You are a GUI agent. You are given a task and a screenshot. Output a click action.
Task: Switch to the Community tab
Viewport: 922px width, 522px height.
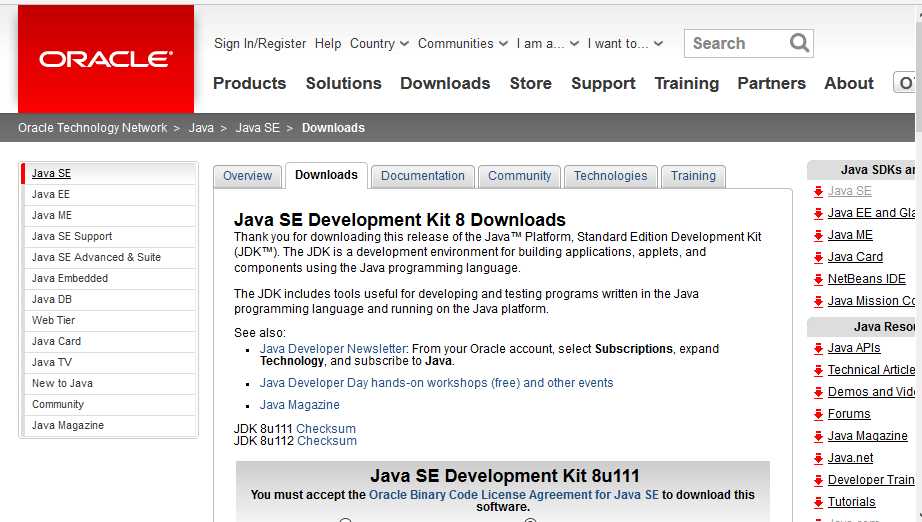click(x=520, y=176)
